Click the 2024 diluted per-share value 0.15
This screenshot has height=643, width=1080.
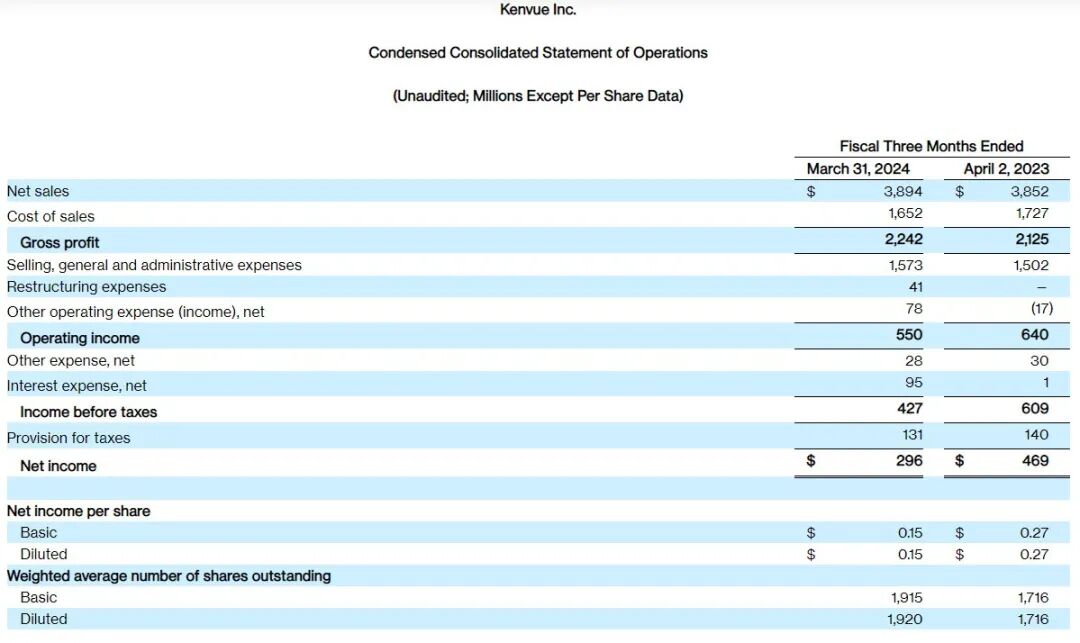911,554
